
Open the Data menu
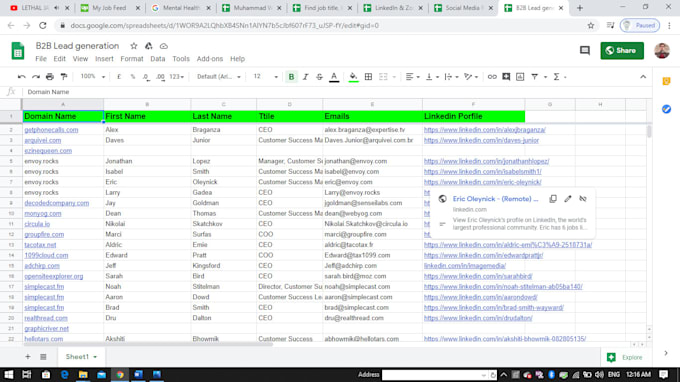(x=157, y=59)
